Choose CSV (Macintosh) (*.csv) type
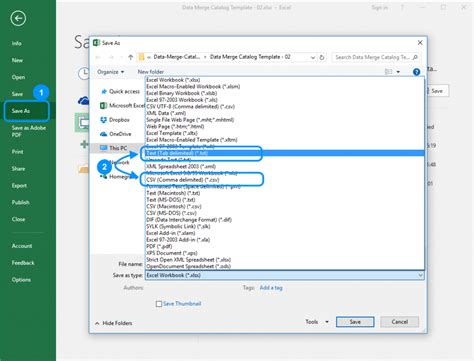 pos(285,207)
